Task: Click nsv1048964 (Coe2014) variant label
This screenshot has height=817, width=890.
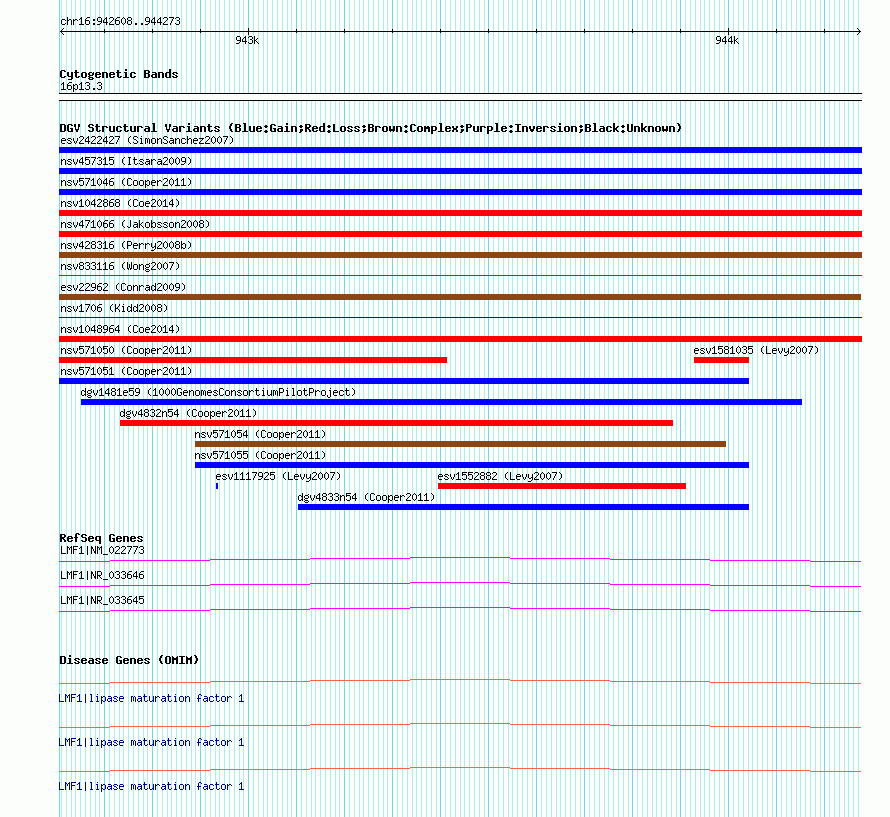Action: (120, 329)
